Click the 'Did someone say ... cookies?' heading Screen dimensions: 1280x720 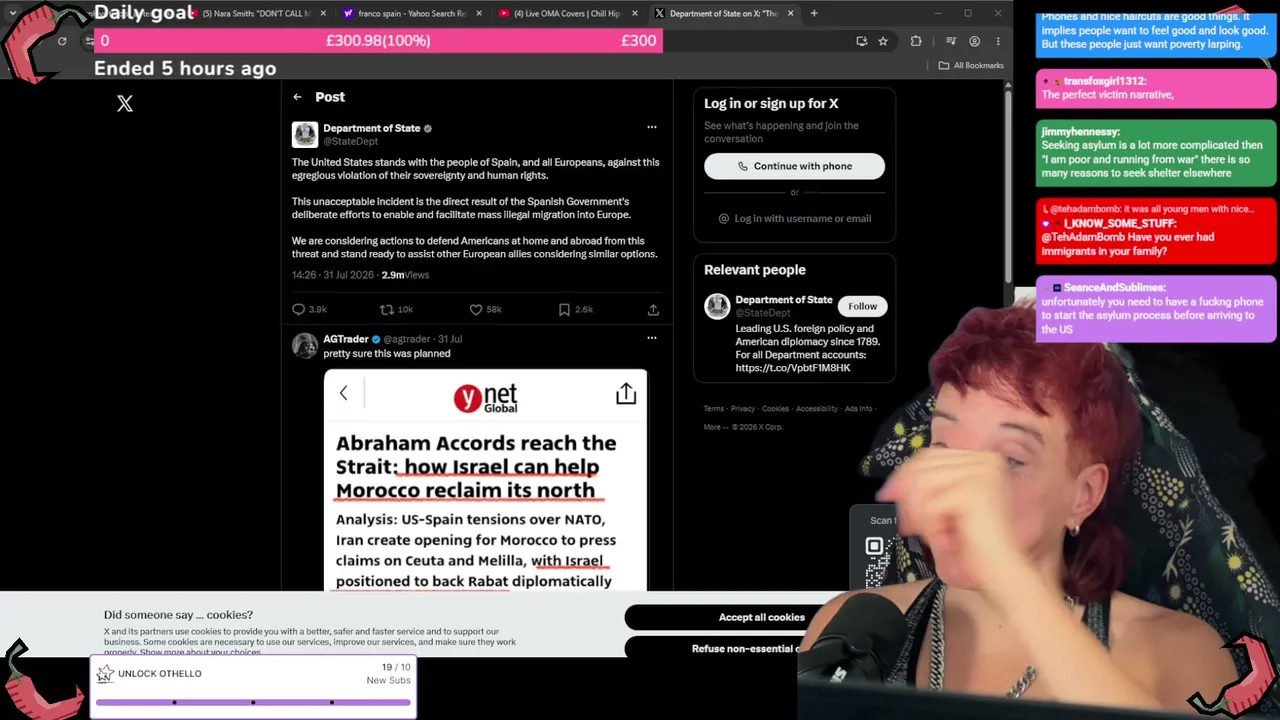(x=178, y=615)
